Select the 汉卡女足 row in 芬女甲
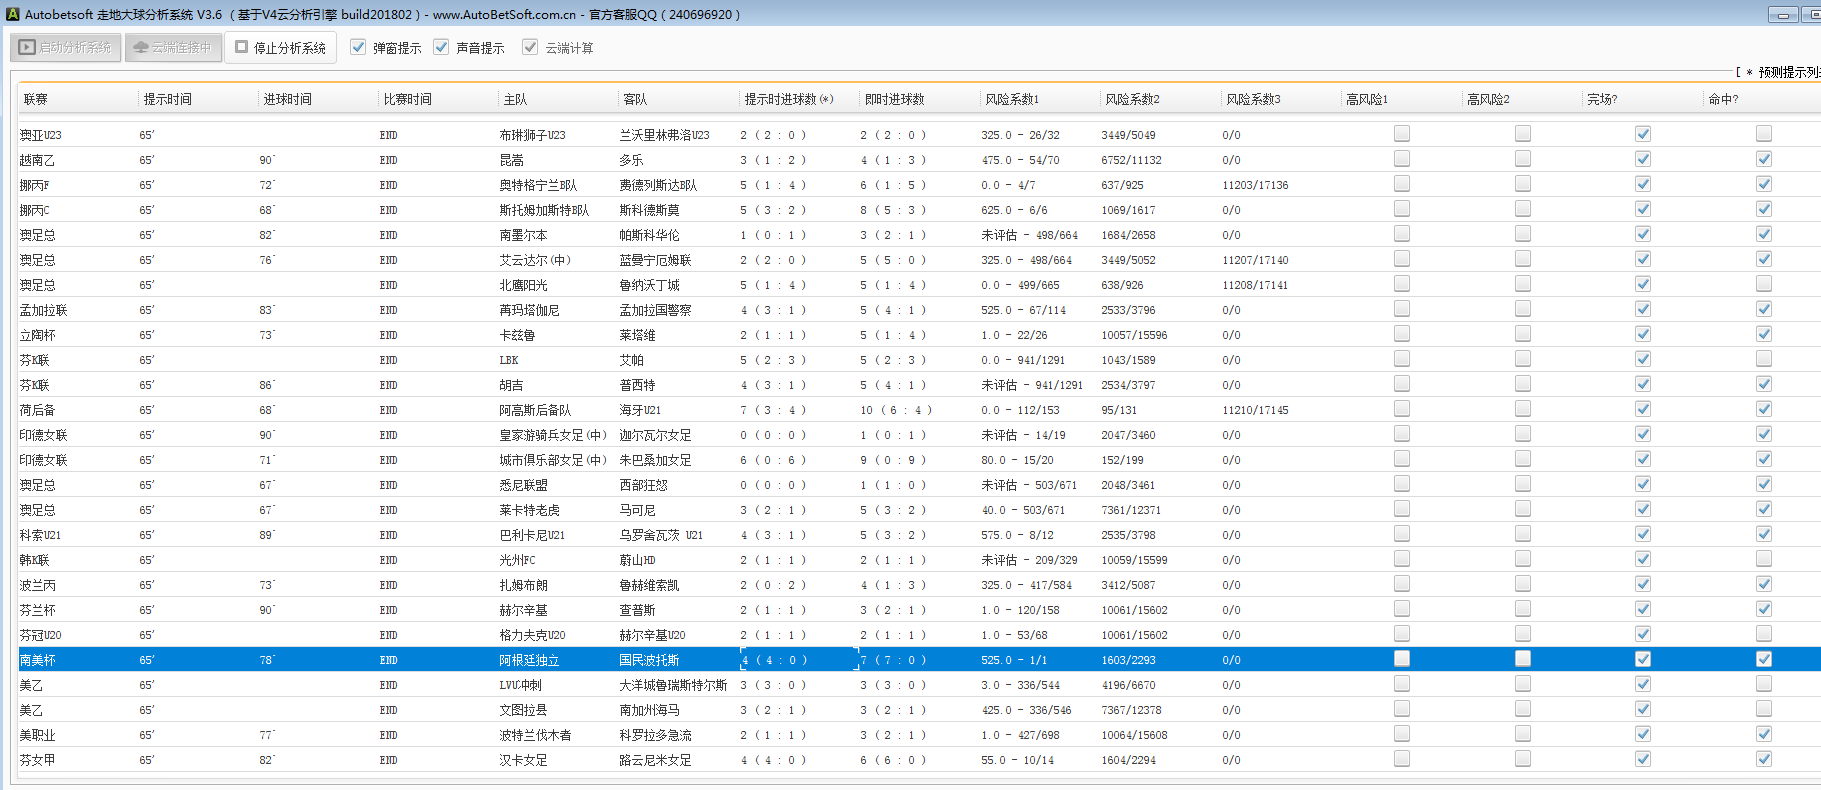 [523, 760]
